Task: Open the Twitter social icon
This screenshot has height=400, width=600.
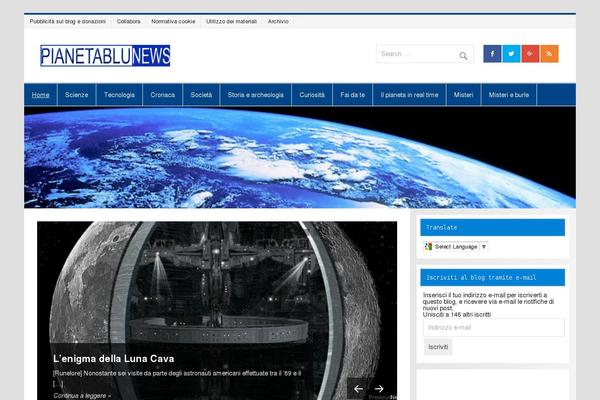Action: [511, 54]
